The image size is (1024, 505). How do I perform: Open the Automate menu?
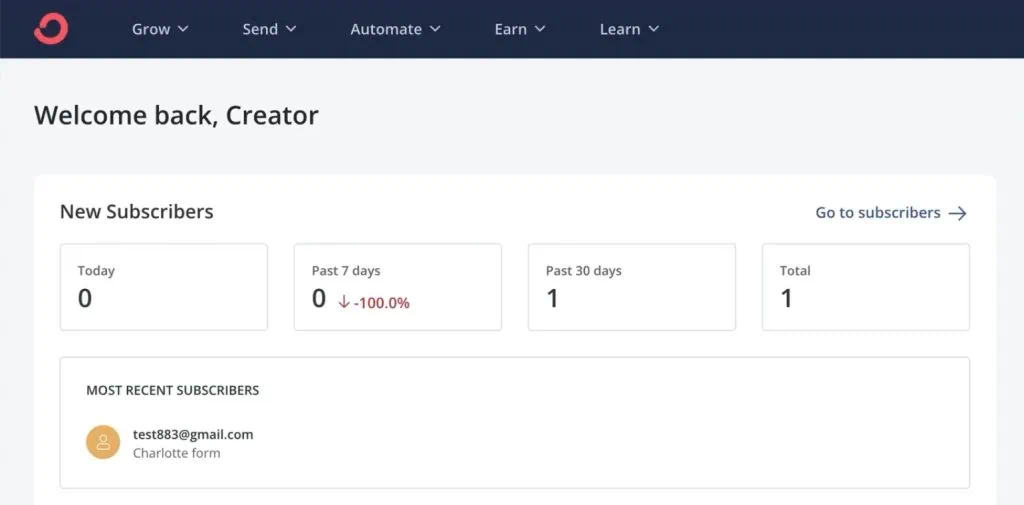395,29
